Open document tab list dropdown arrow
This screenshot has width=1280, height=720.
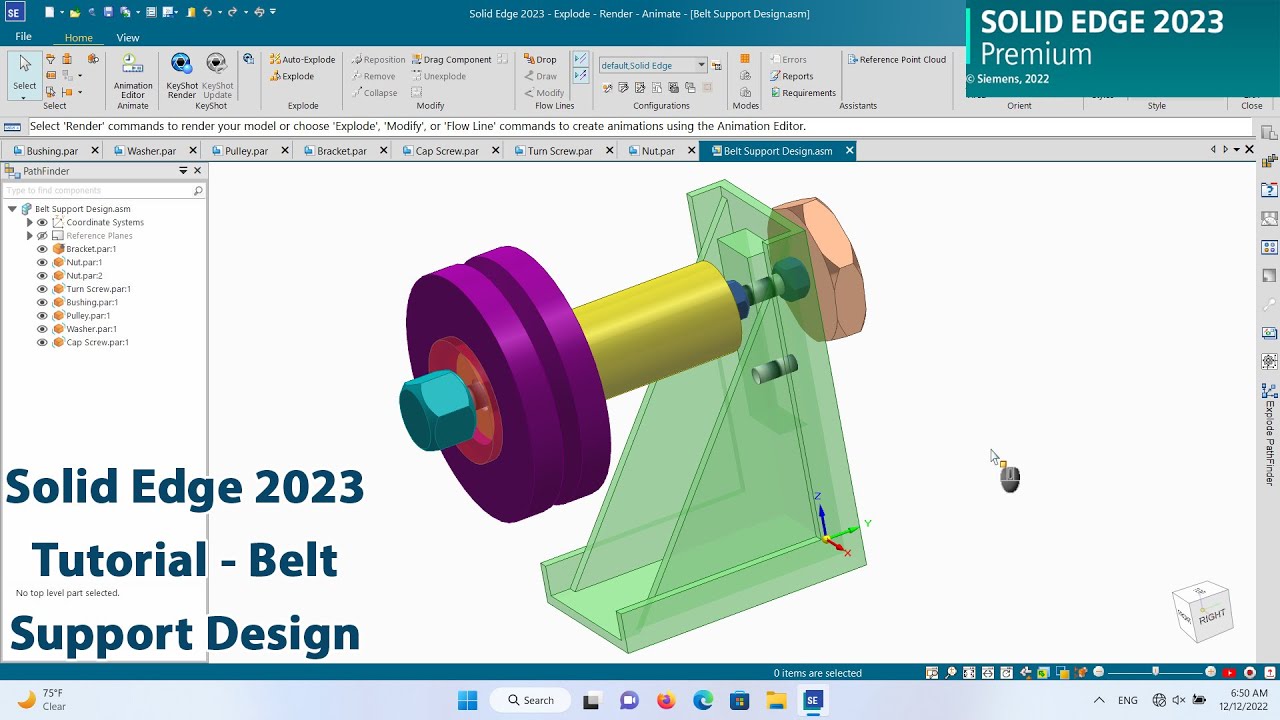pos(1236,150)
